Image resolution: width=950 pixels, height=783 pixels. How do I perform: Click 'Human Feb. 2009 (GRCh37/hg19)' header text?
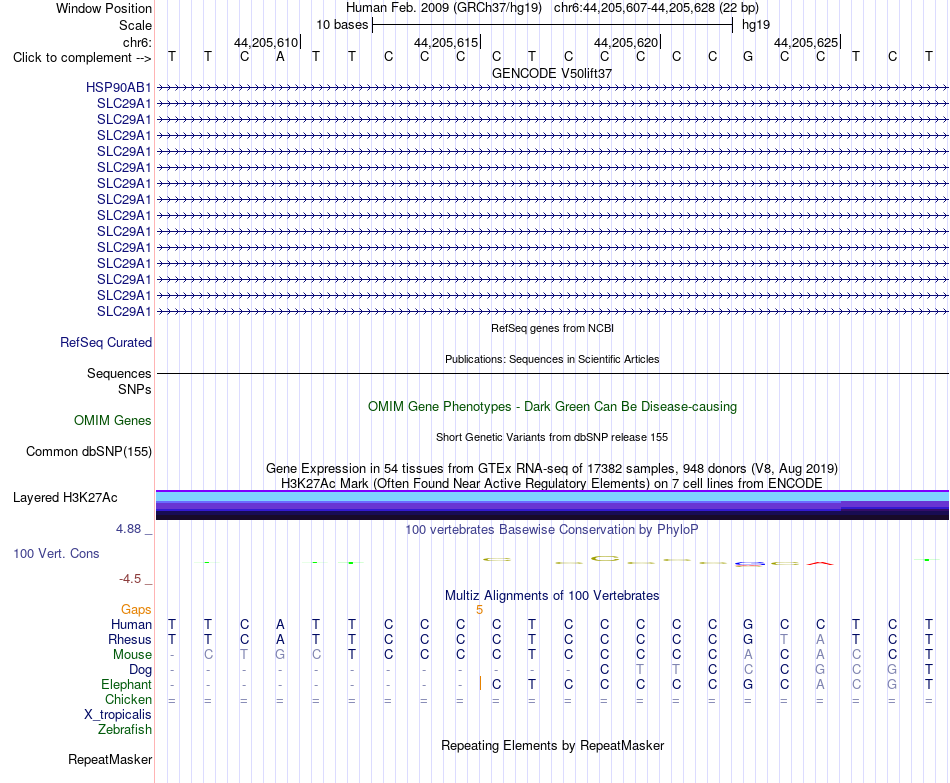tap(445, 8)
